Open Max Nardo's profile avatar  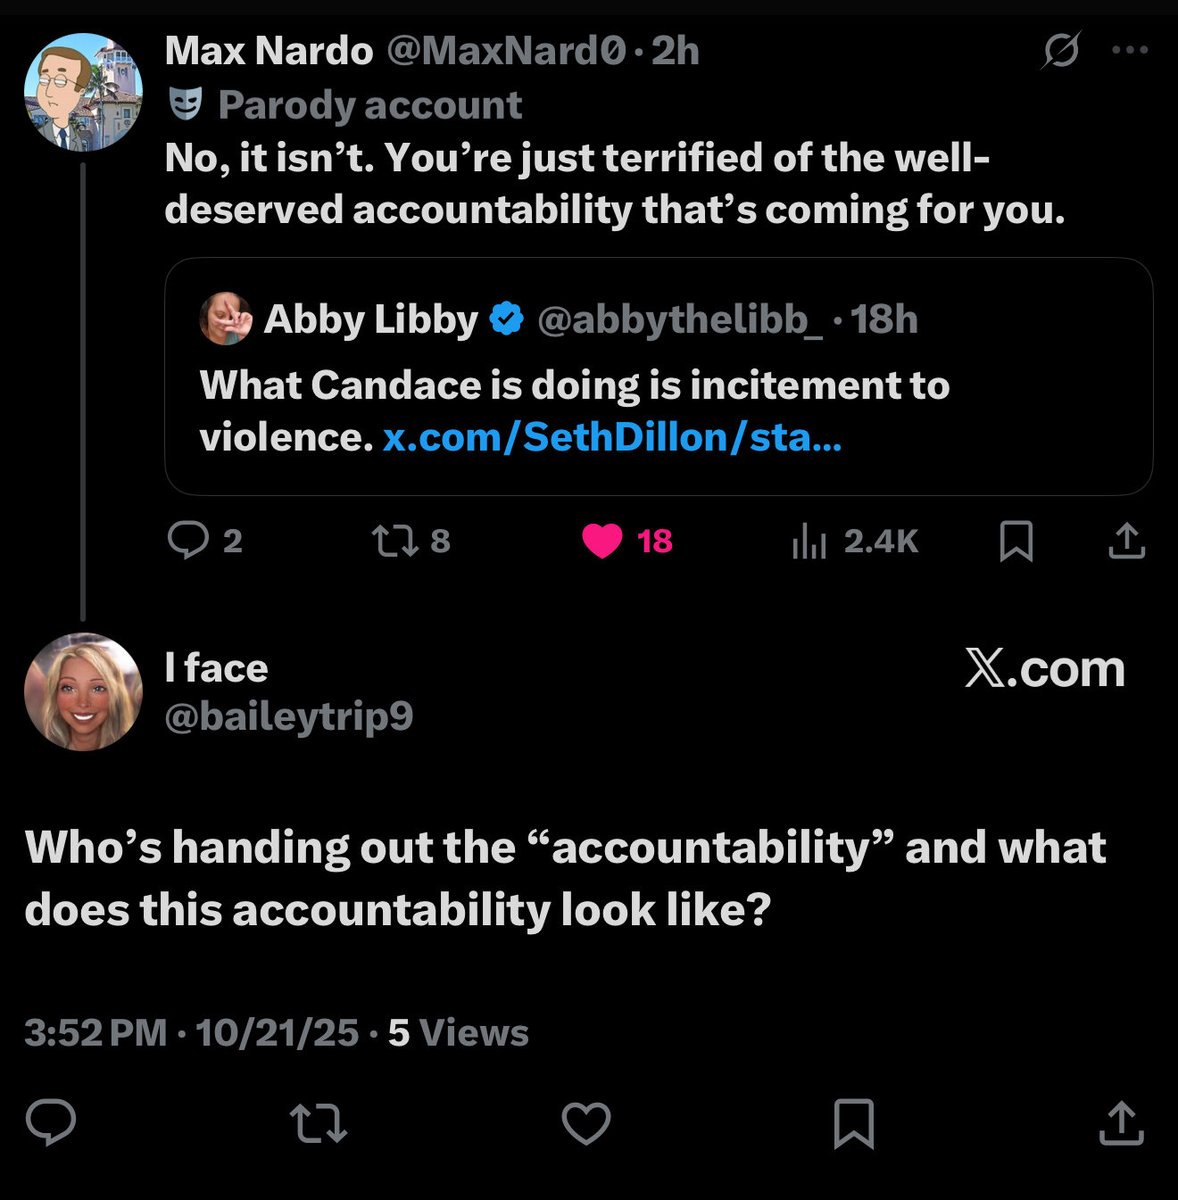[x=84, y=92]
